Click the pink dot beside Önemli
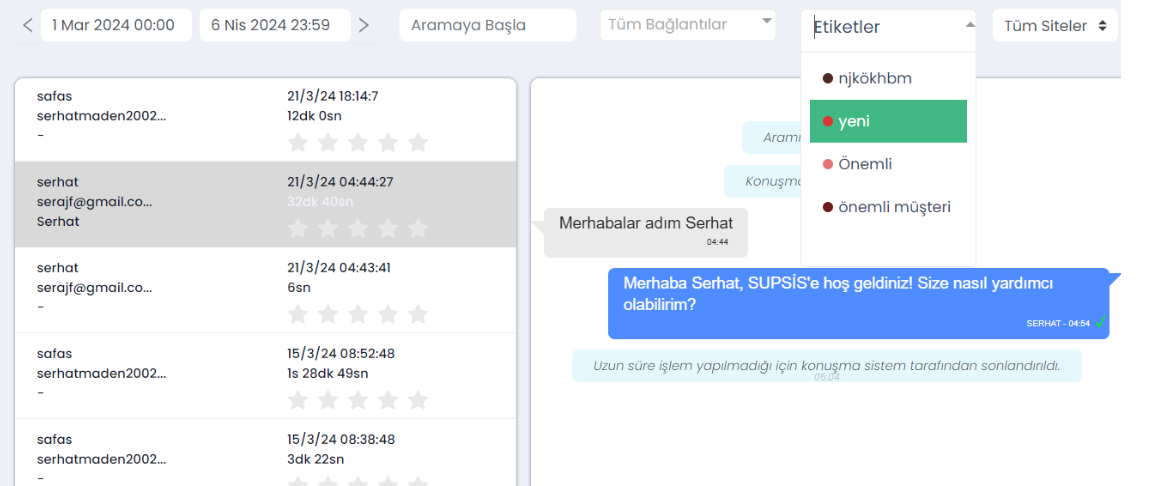Image resolution: width=1163 pixels, height=486 pixels. tap(828, 165)
